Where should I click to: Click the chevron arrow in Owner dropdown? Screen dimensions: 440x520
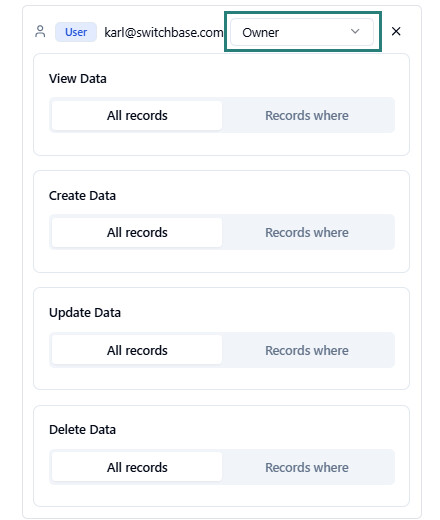pyautogui.click(x=355, y=31)
